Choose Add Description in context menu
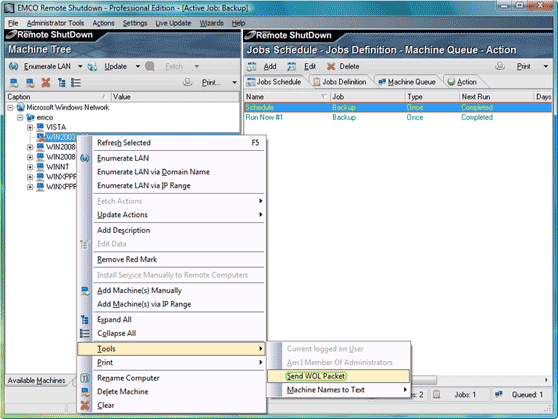This screenshot has height=419, width=558. click(171, 230)
